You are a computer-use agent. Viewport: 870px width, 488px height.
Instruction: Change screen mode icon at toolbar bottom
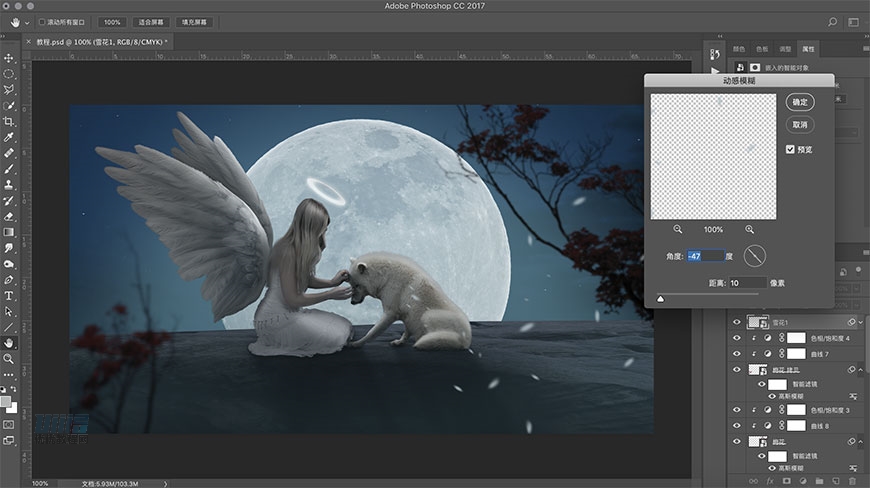(9, 440)
